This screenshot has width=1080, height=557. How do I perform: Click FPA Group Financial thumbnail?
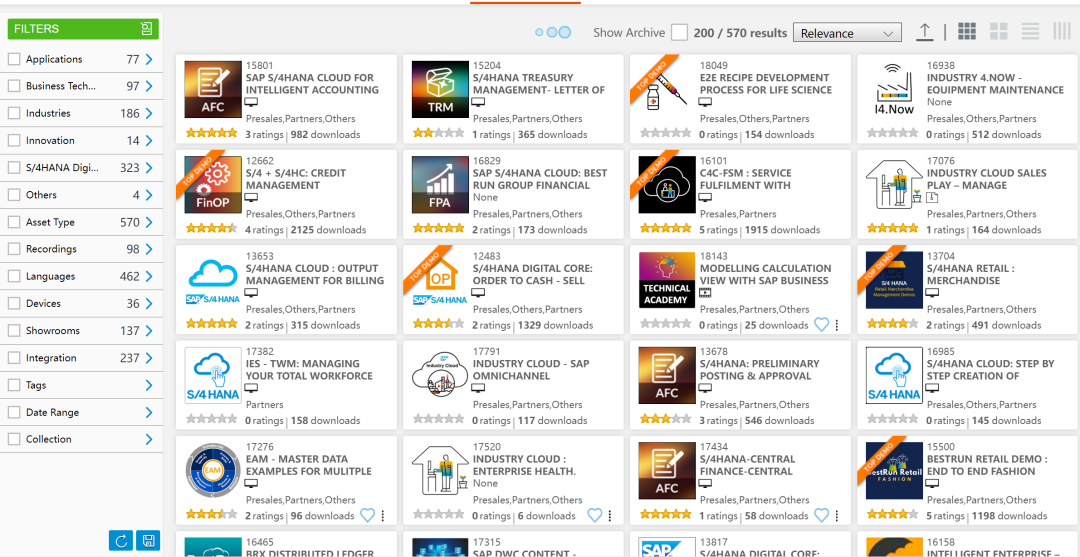[x=439, y=185]
